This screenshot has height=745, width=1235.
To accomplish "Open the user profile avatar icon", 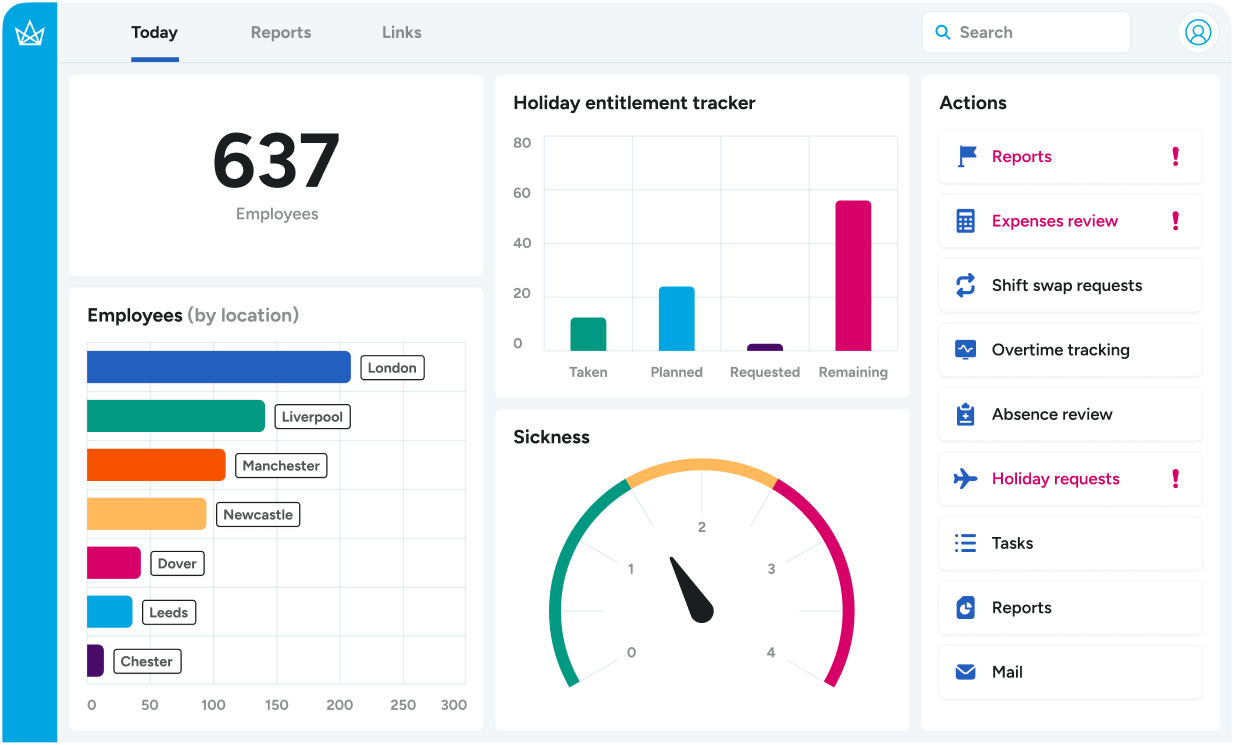I will click(1197, 32).
